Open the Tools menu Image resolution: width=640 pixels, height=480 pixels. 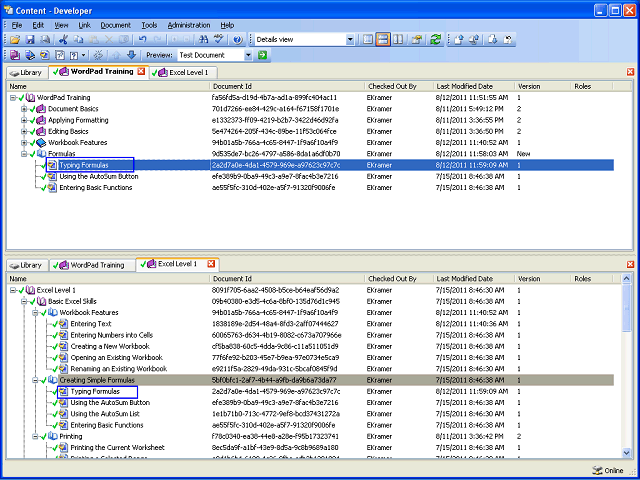(149, 25)
